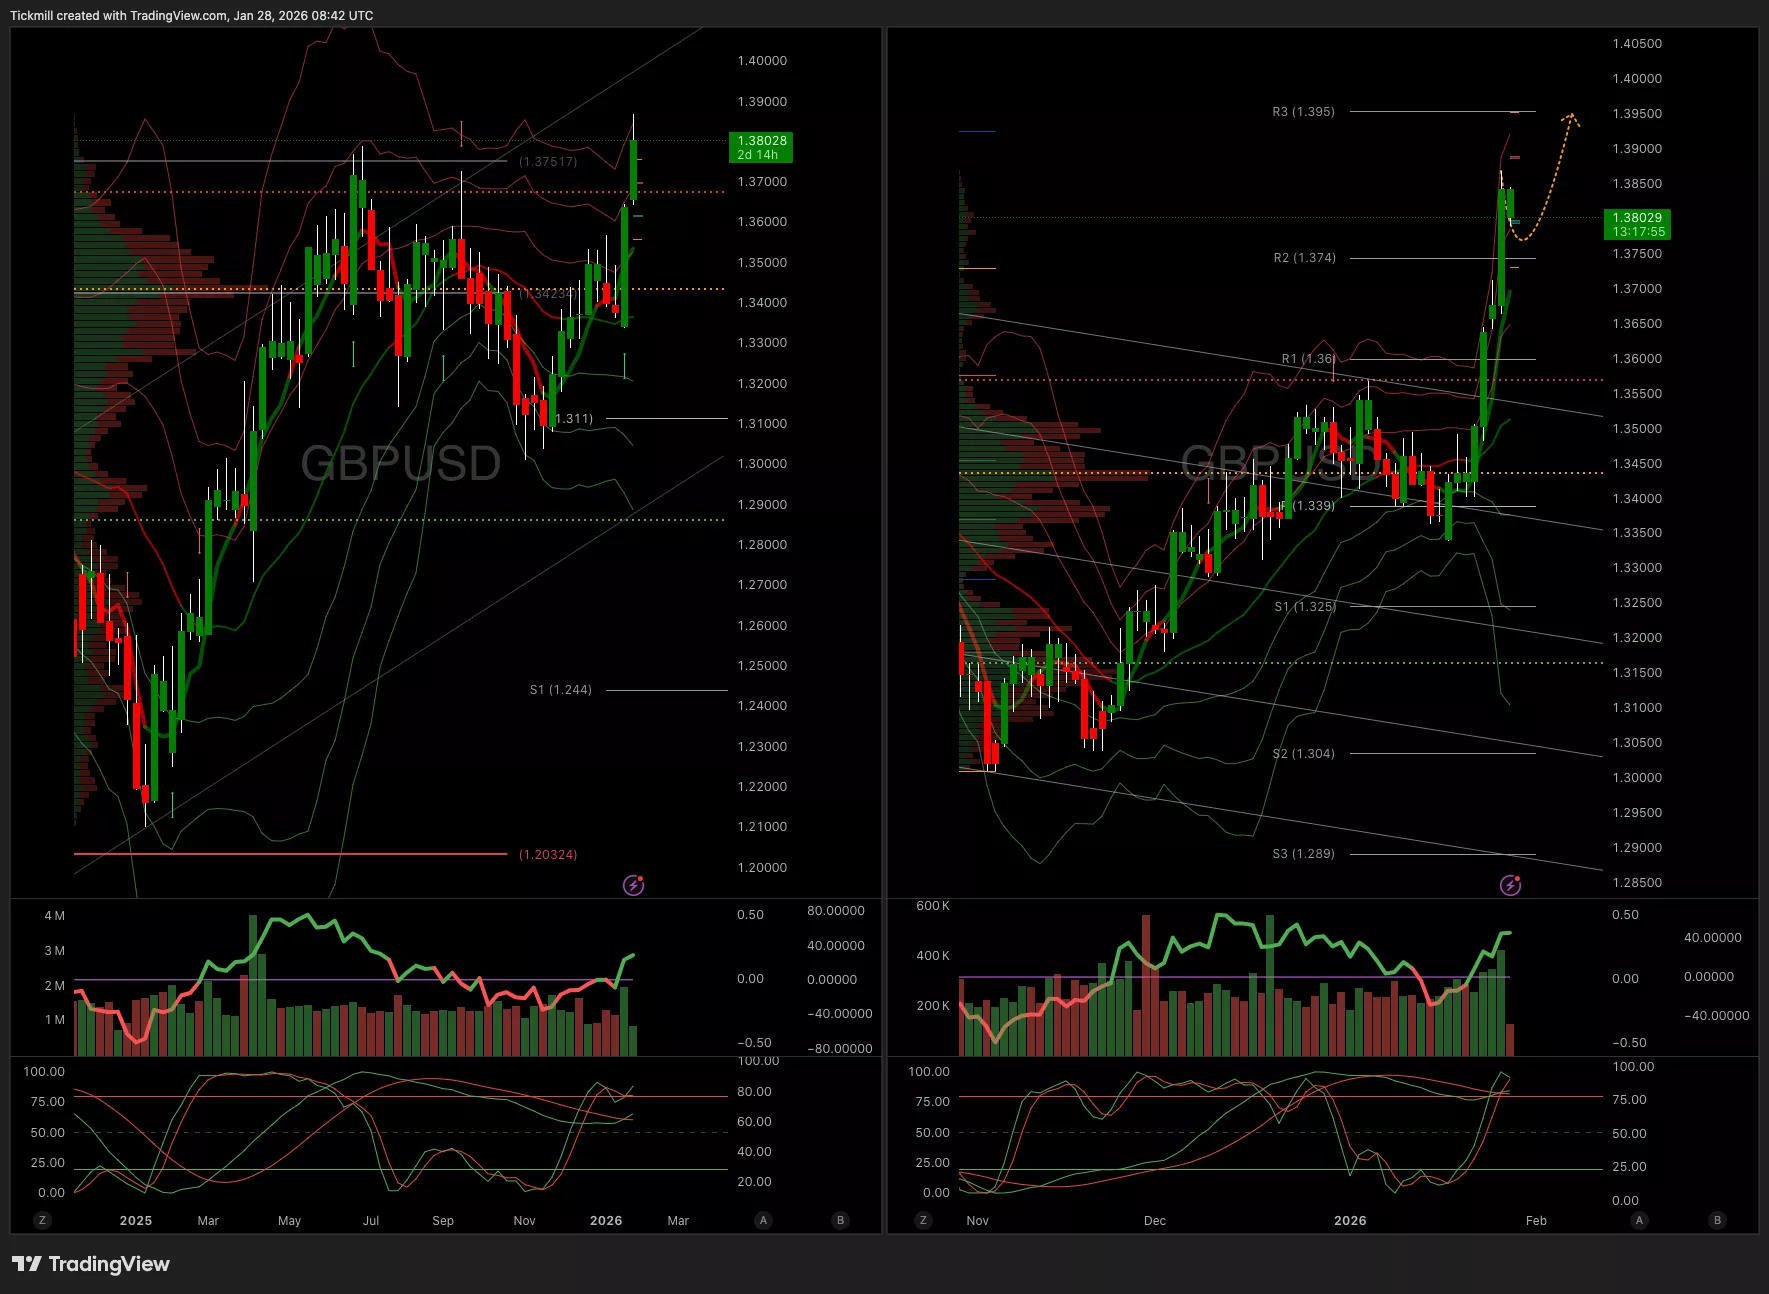Click the green 1.38028 price label
The width and height of the screenshot is (1769, 1294).
(x=761, y=147)
